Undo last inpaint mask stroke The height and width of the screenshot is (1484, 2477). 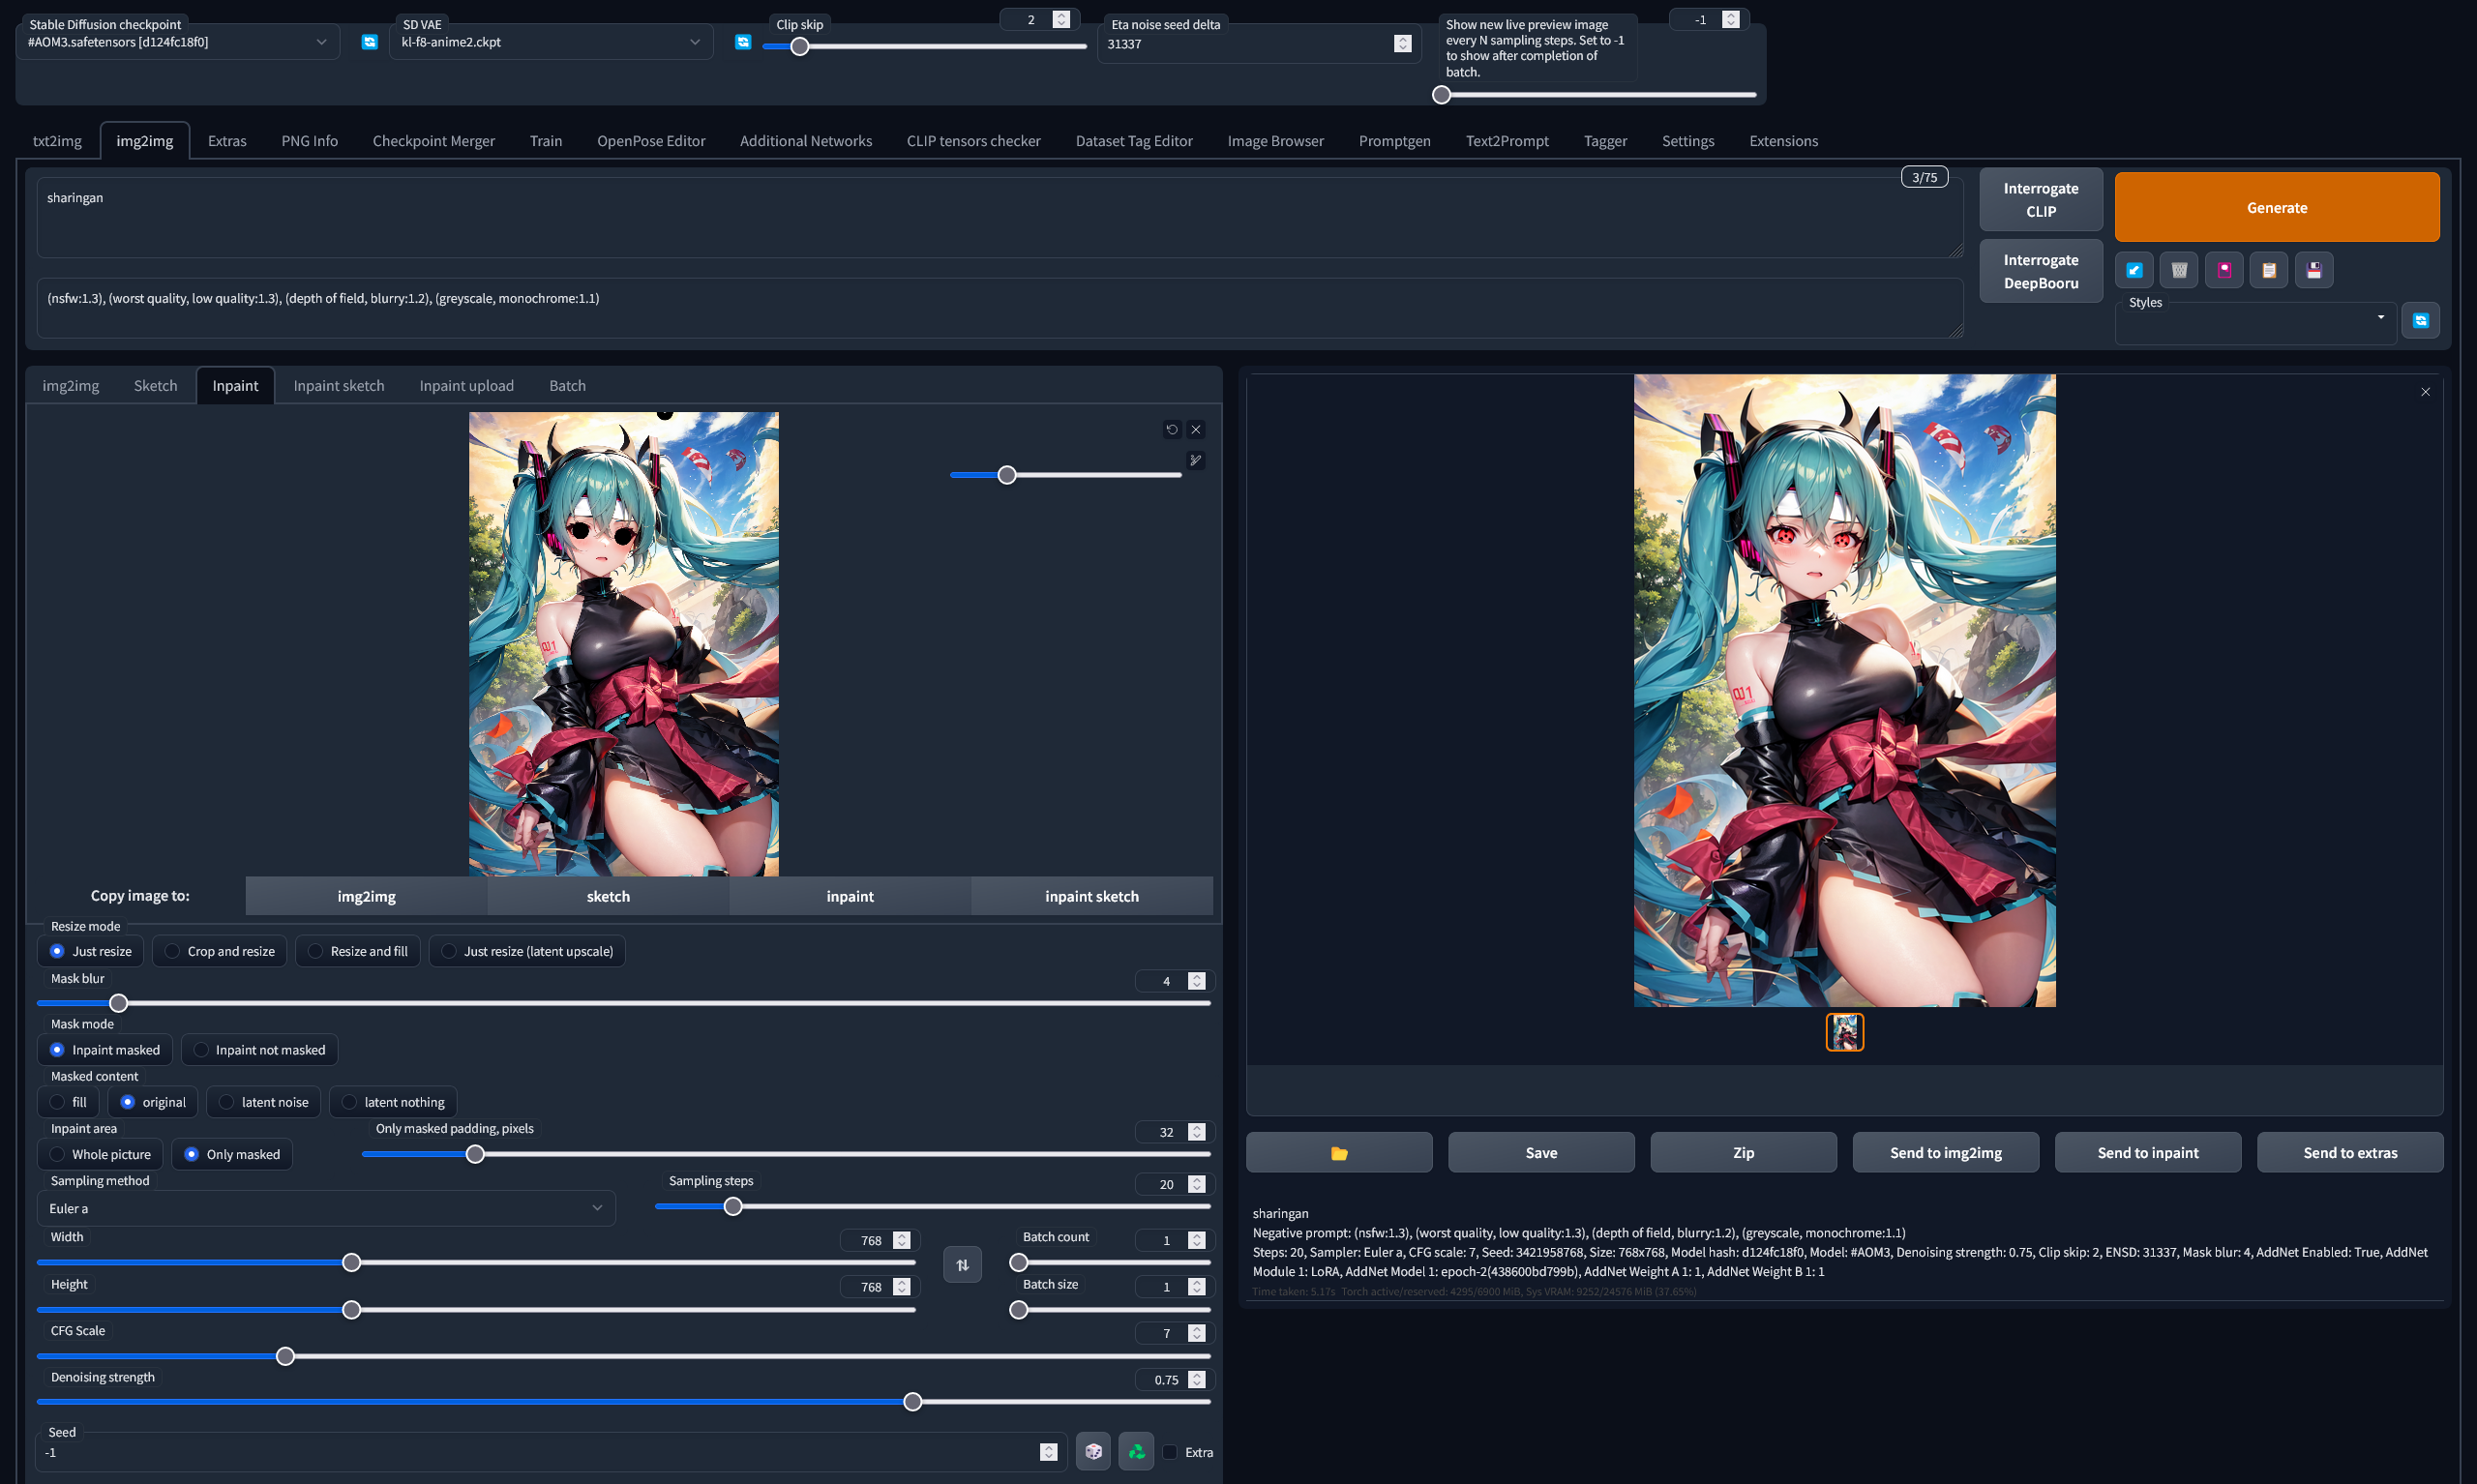(1172, 429)
